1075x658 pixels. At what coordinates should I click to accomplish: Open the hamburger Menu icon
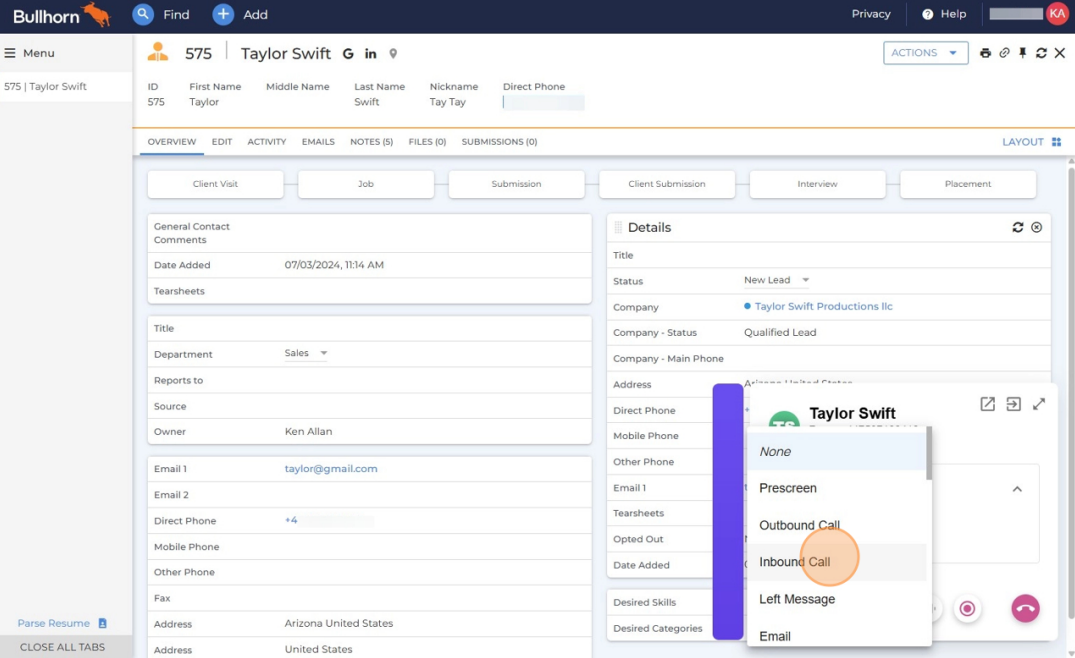click(10, 53)
